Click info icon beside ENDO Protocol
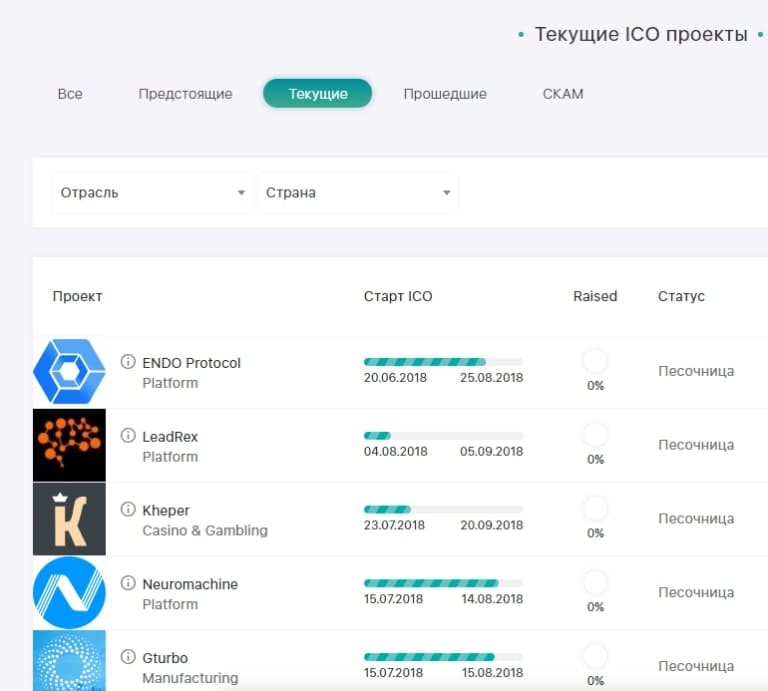The width and height of the screenshot is (768, 691). point(128,362)
